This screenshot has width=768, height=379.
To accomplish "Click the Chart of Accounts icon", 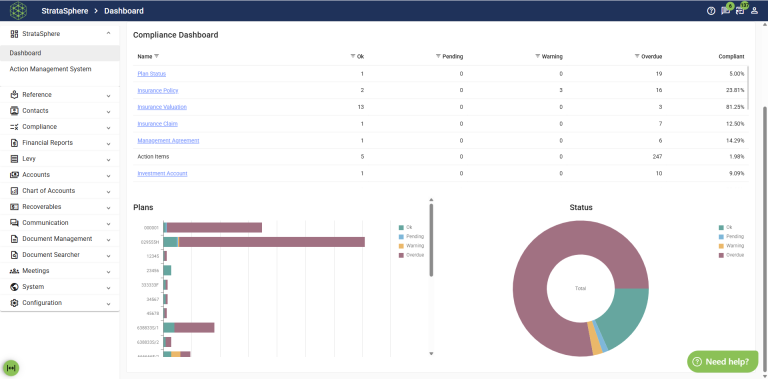I will click(14, 191).
